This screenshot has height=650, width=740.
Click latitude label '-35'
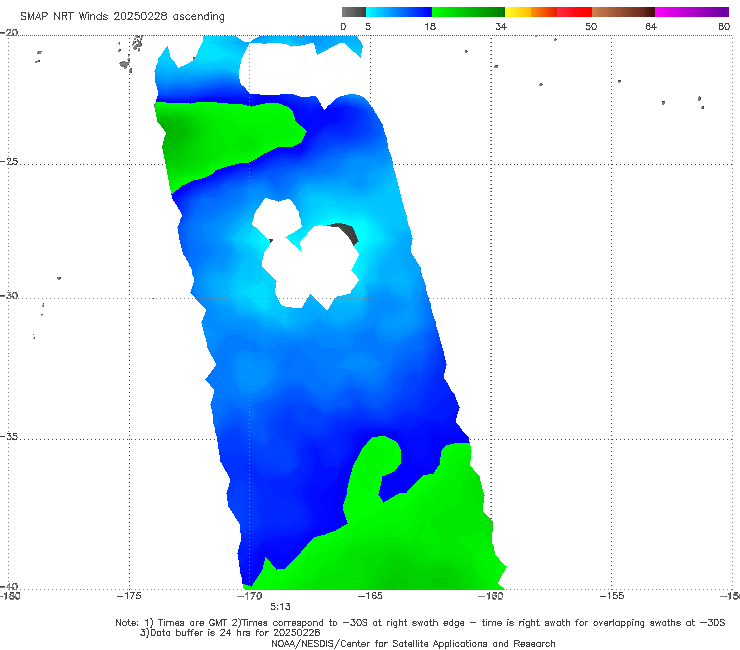(9, 436)
